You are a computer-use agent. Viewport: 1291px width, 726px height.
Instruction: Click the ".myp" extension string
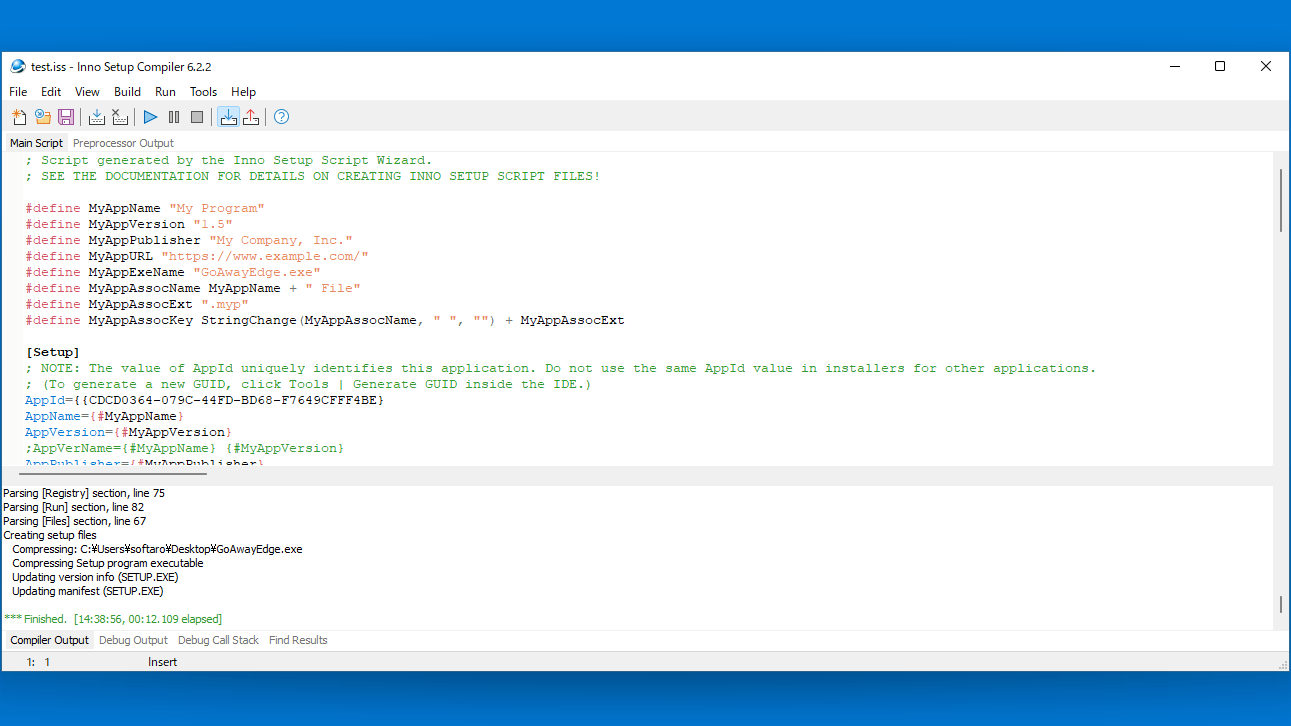(x=225, y=304)
